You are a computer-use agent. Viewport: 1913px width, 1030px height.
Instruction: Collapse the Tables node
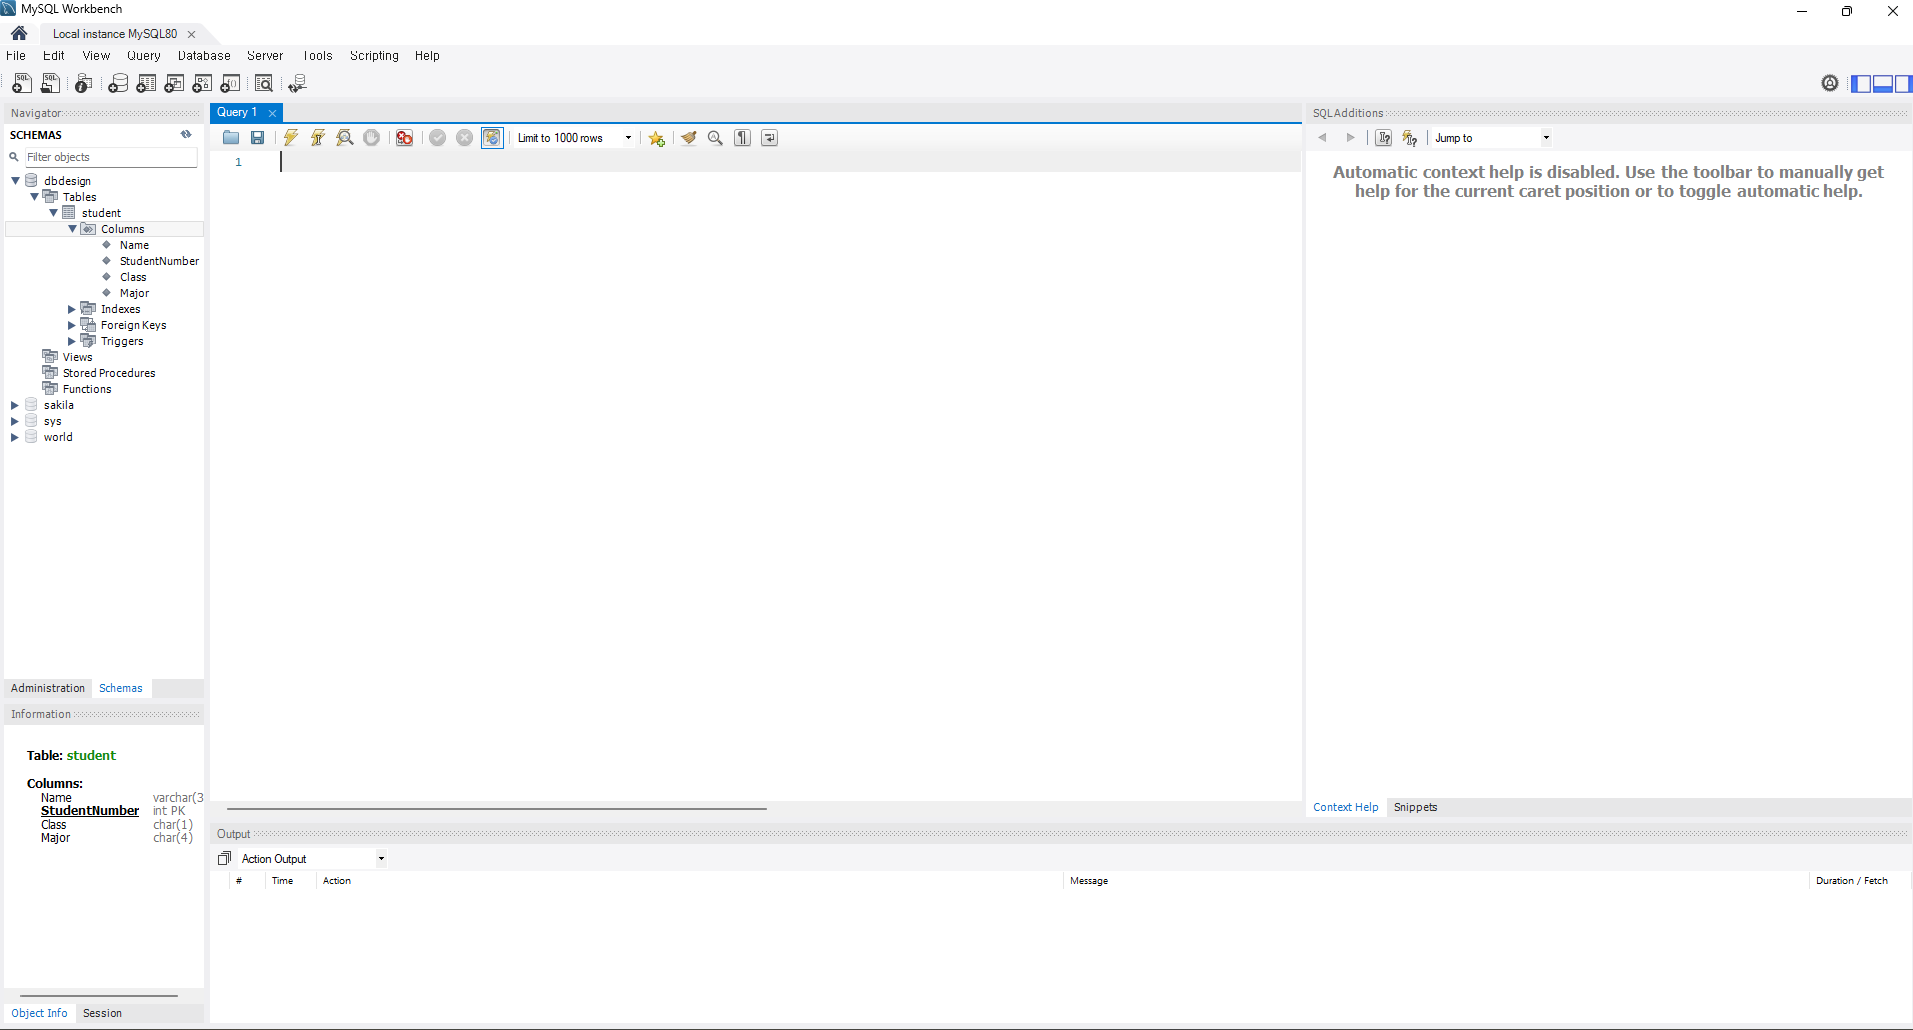point(34,197)
